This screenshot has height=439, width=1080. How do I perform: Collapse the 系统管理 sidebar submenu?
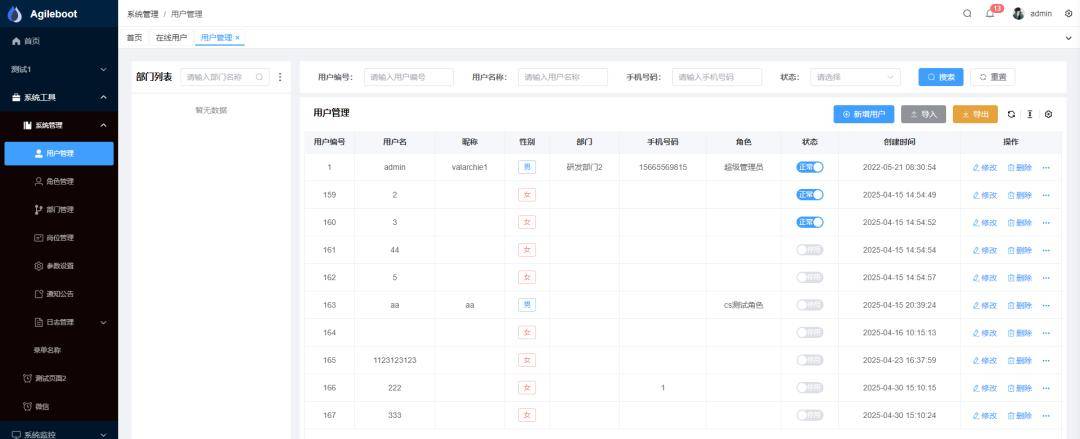[59, 125]
